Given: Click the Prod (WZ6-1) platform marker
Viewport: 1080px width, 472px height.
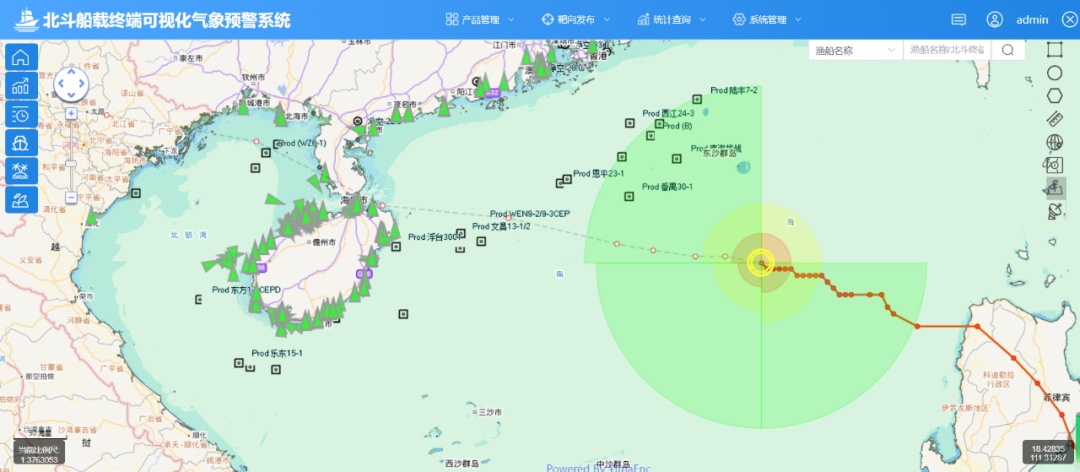Looking at the screenshot, I should click(x=277, y=144).
